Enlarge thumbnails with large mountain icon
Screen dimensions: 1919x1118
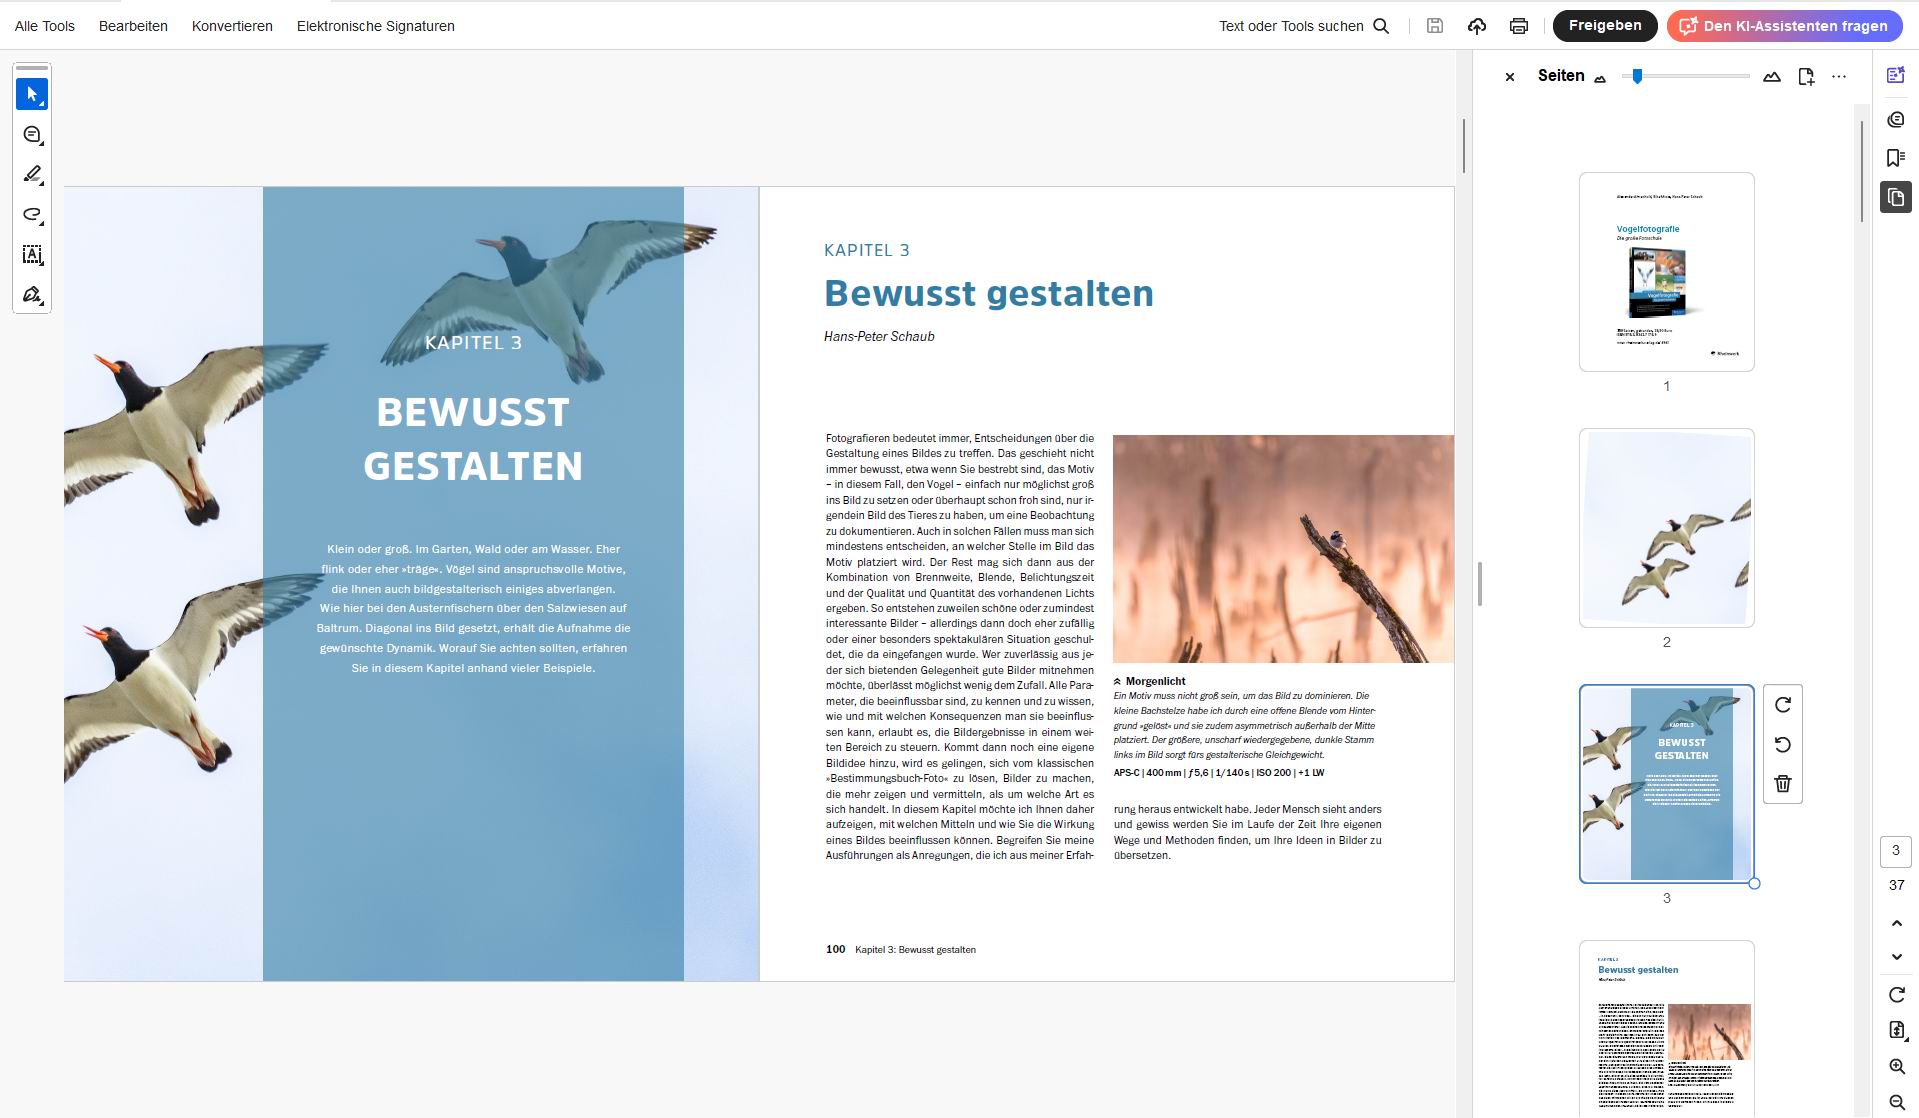coord(1772,76)
